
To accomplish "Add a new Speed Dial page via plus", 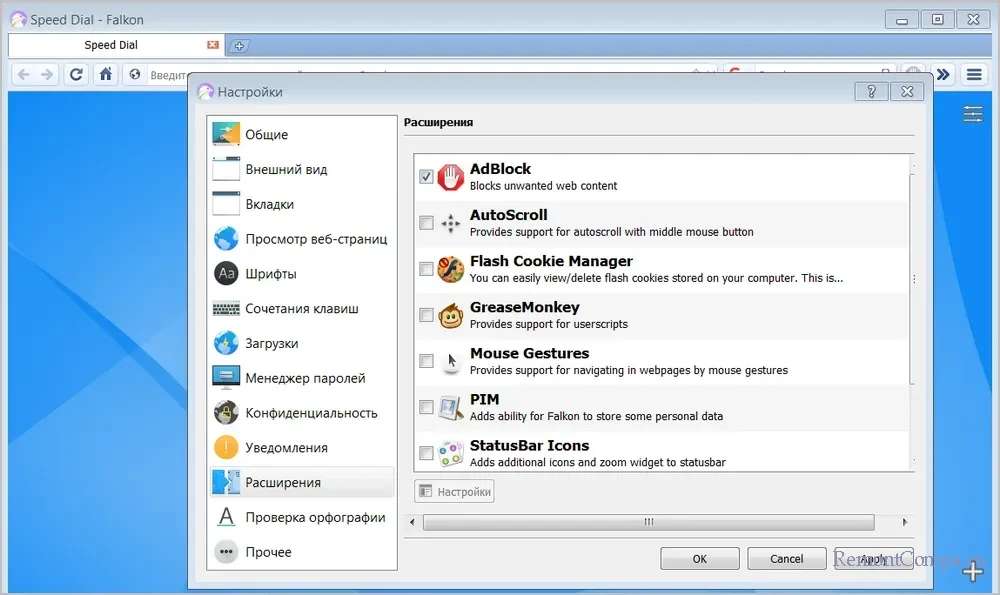I will coord(973,572).
